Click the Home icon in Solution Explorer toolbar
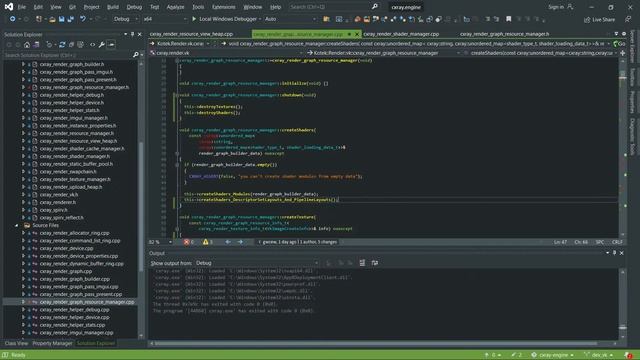This screenshot has width=640, height=360. click(x=27, y=44)
